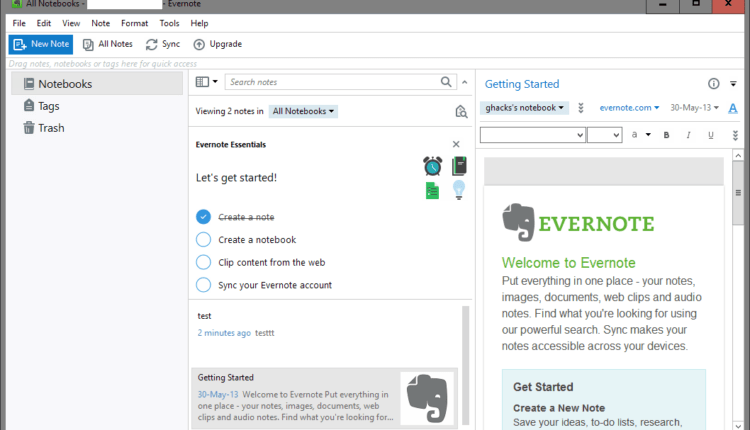Open the File menu

pos(19,23)
